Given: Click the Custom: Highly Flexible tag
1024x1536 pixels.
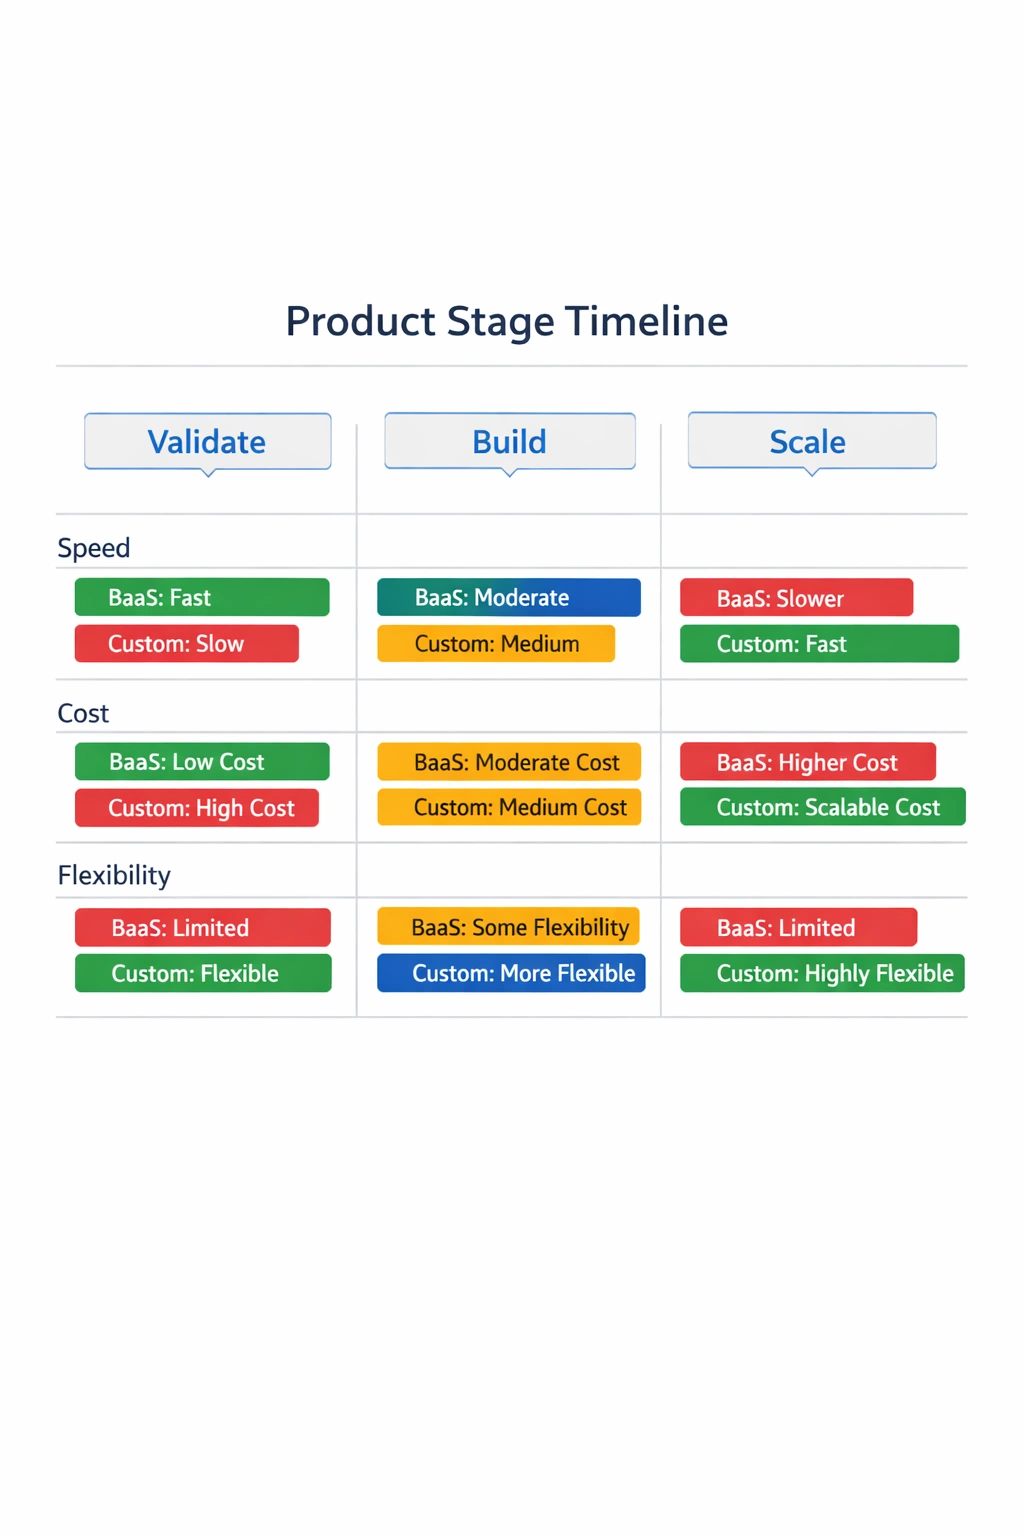Looking at the screenshot, I should pos(821,973).
